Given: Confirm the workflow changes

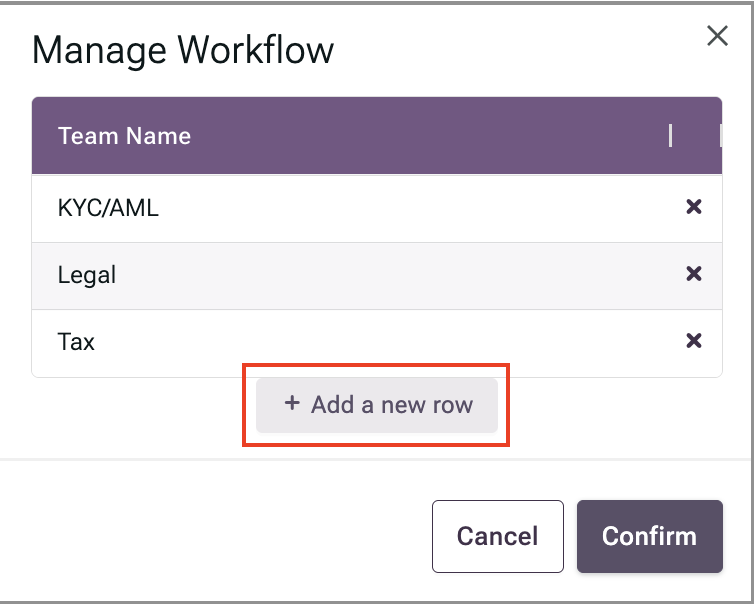Looking at the screenshot, I should pos(650,536).
